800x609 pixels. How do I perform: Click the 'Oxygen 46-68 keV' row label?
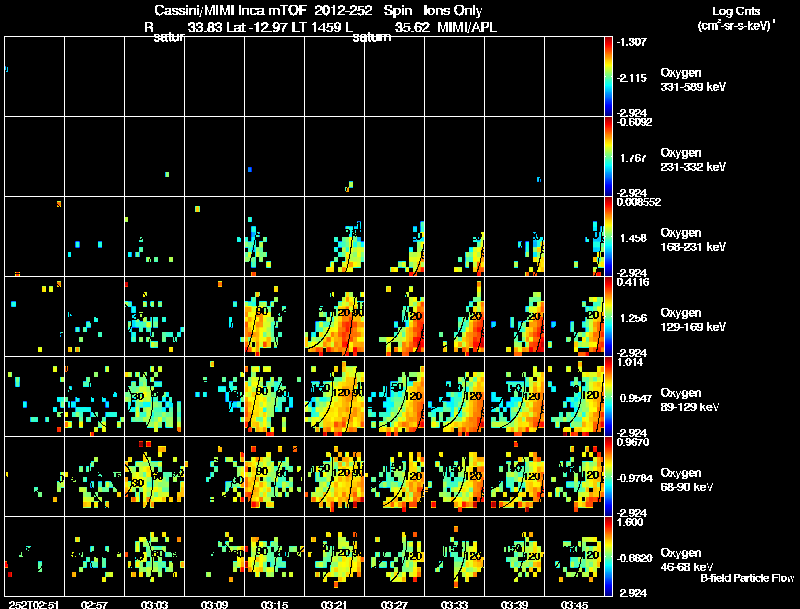[x=687, y=560]
